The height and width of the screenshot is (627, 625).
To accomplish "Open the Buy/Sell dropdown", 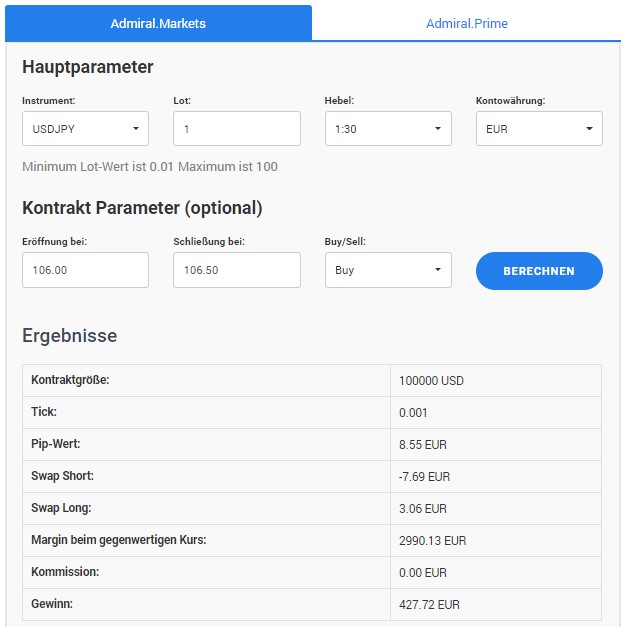I will click(x=388, y=270).
